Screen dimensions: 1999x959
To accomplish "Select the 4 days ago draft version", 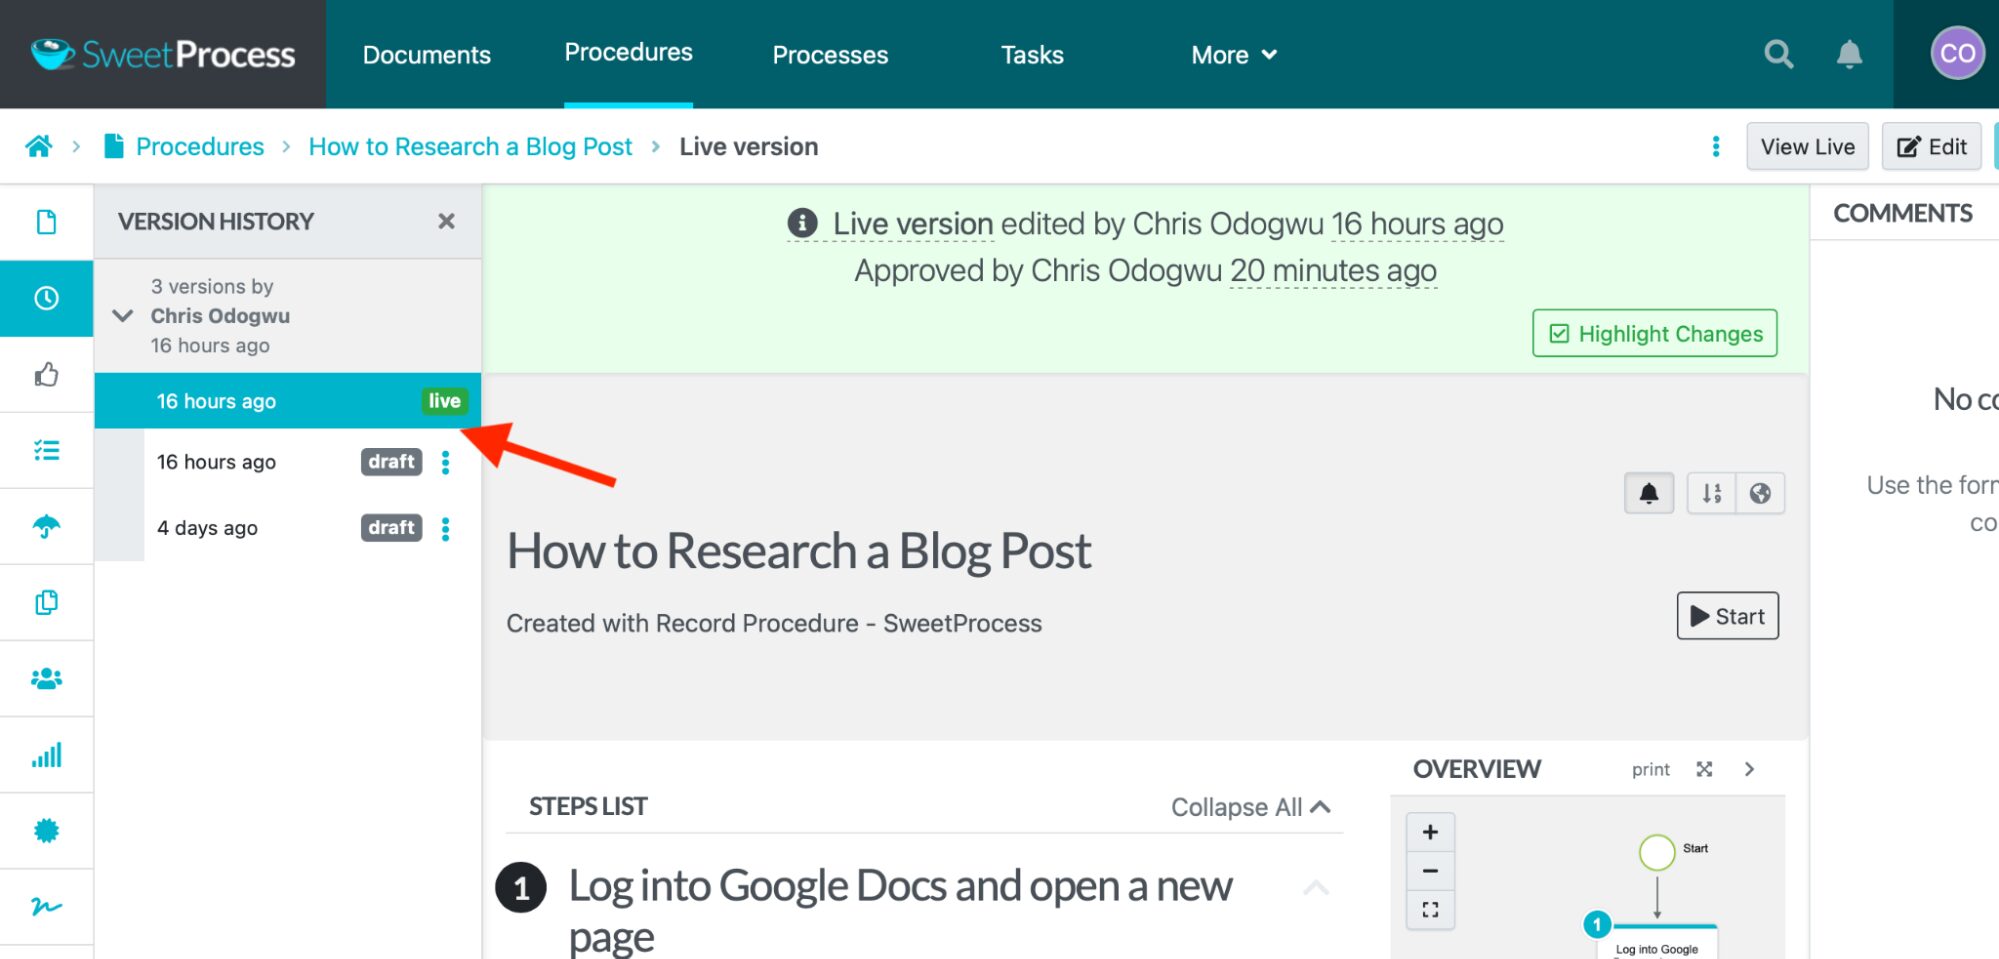I will pos(208,528).
